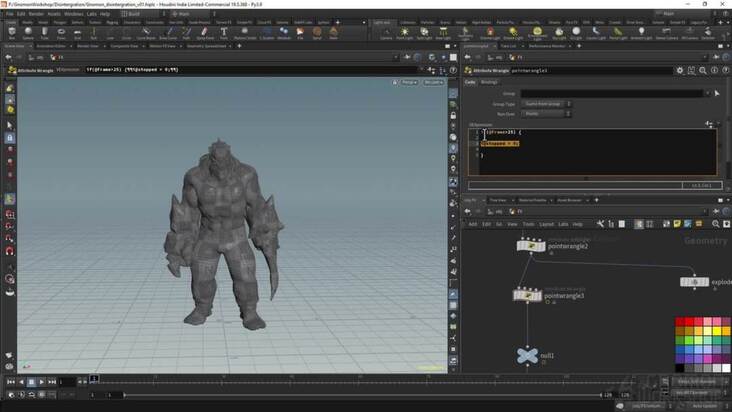
Task: Create a Spot Light from the shelf
Action: (424, 33)
